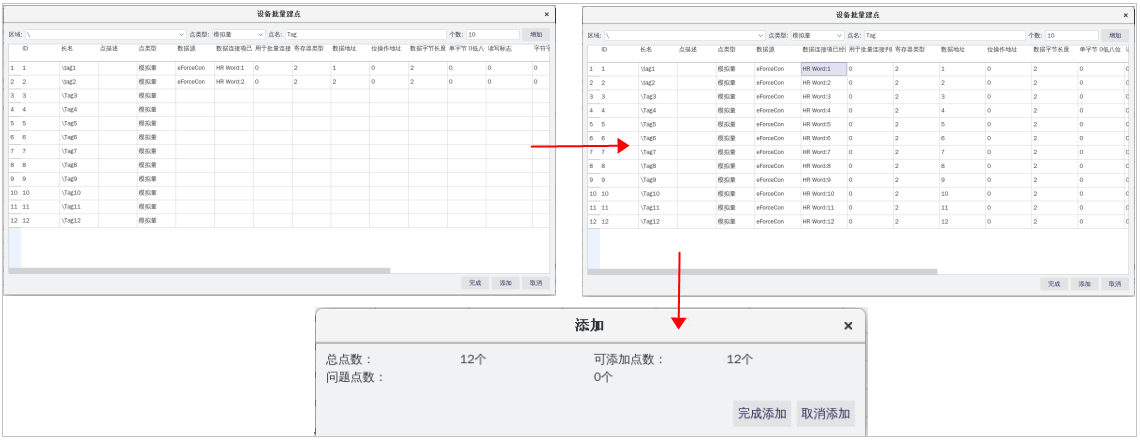Close the 添加 summary dialog
Image resolution: width=1140 pixels, height=440 pixels.
click(x=848, y=326)
